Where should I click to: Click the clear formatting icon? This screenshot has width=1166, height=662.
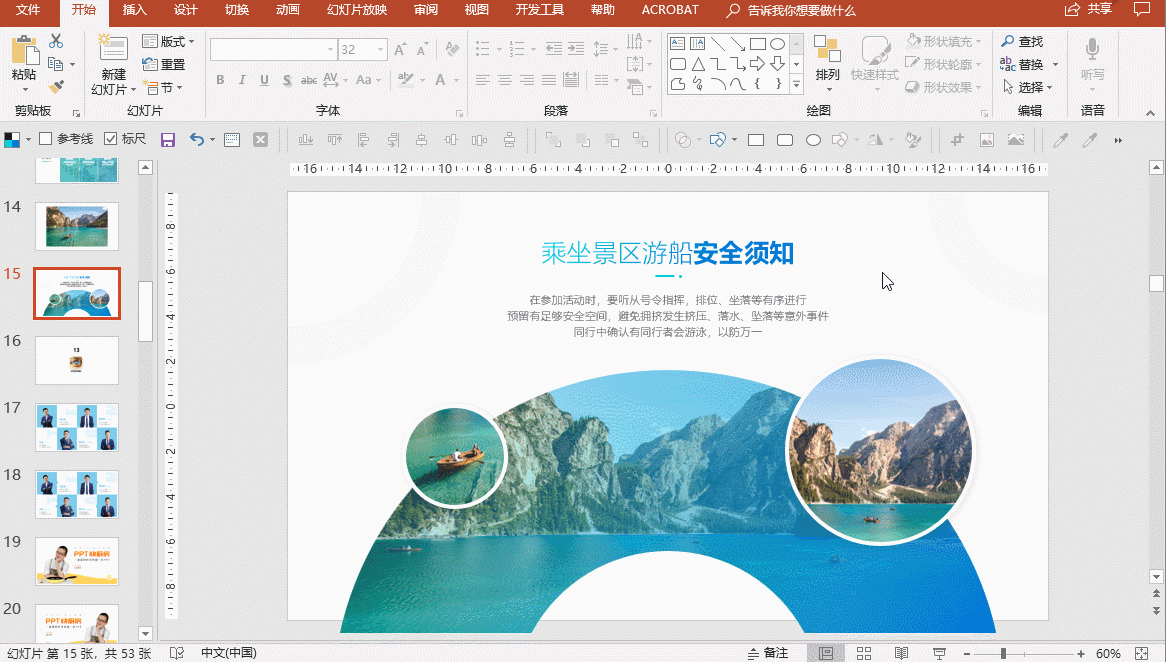click(x=452, y=50)
